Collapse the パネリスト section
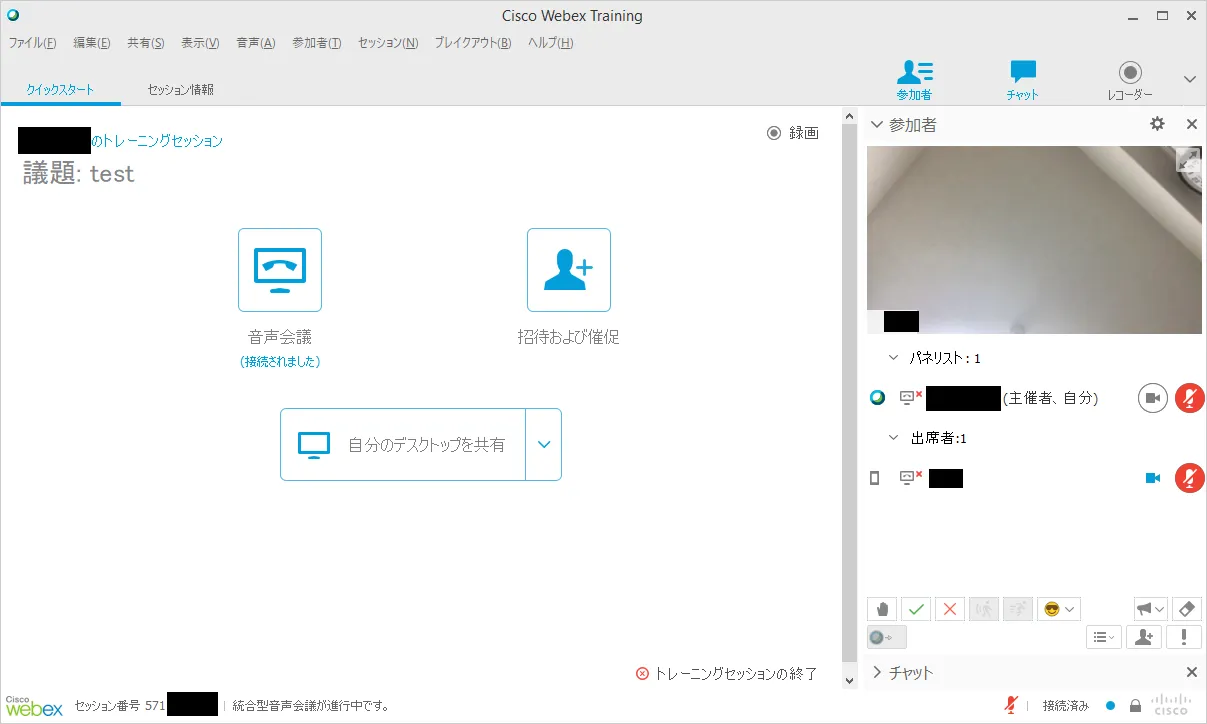The height and width of the screenshot is (724, 1207). click(894, 358)
